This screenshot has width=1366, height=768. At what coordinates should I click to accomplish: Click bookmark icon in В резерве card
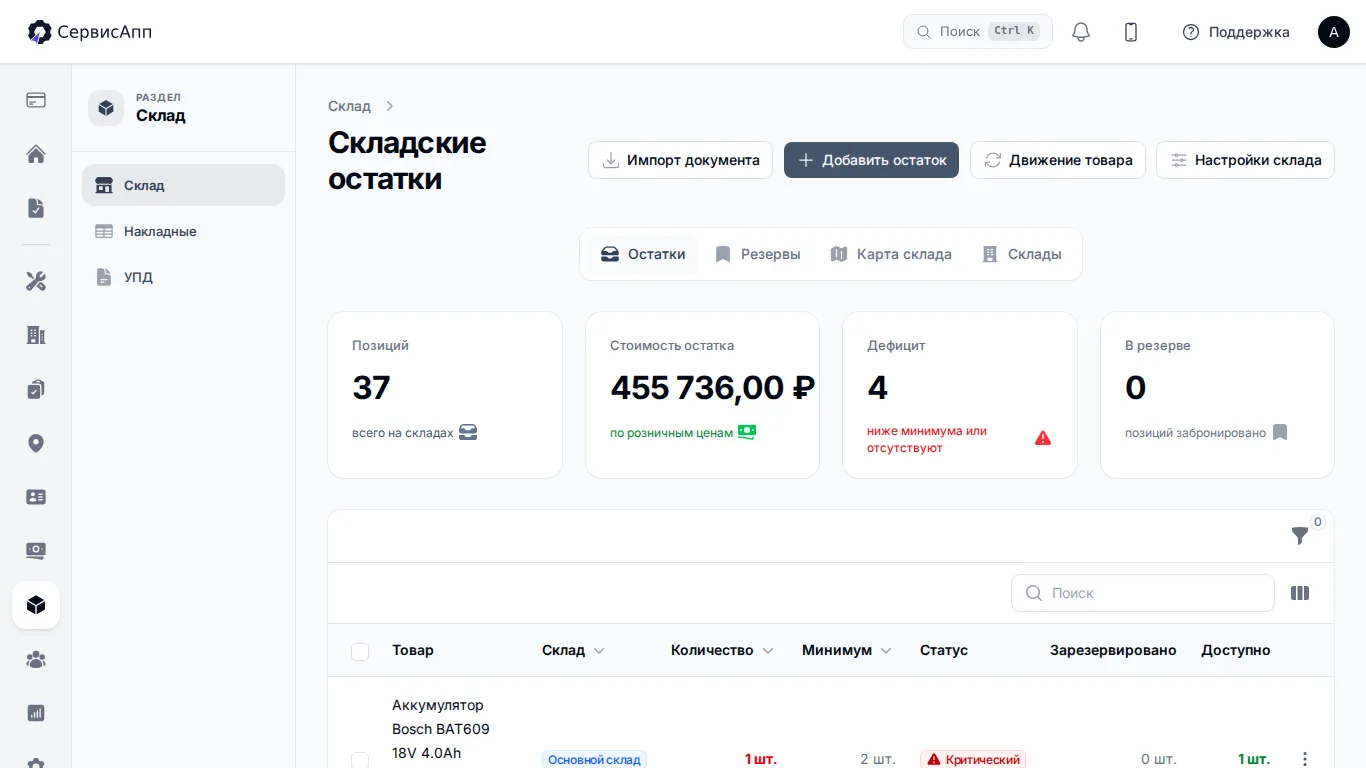click(1280, 432)
